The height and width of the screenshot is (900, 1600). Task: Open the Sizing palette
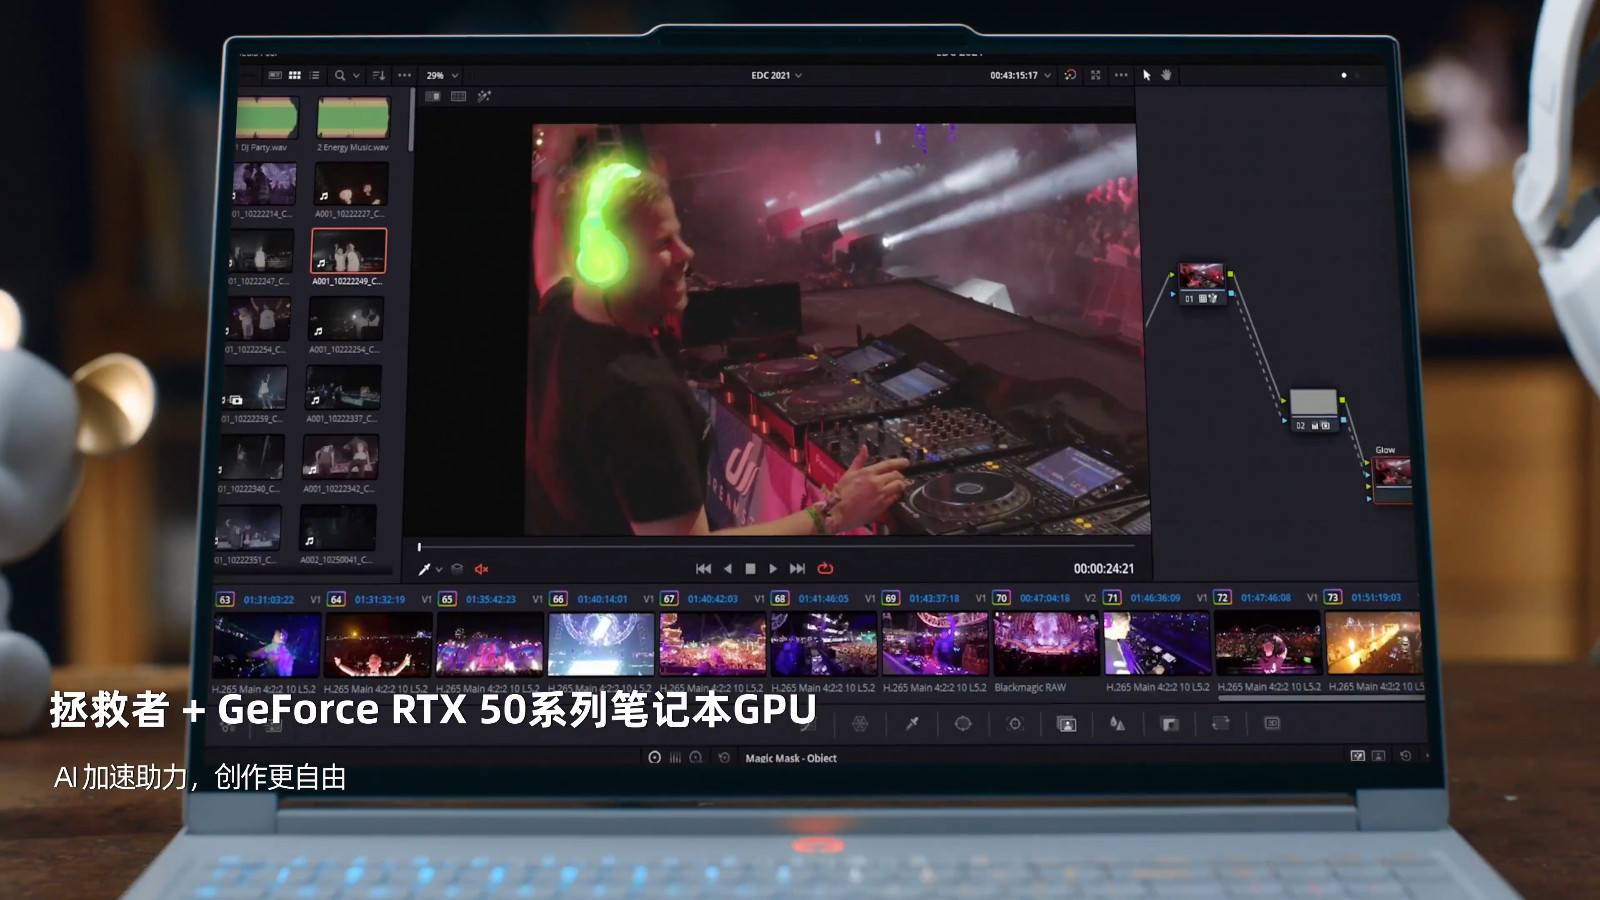(1221, 722)
